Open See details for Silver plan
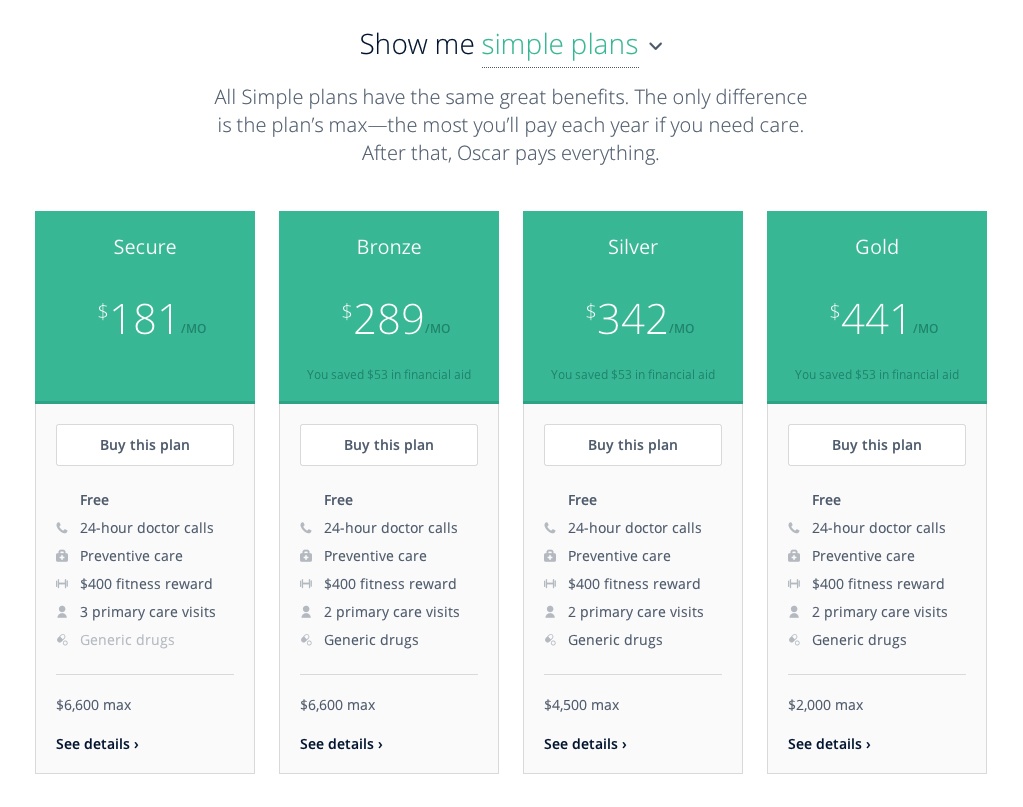This screenshot has height=807, width=1023. pos(585,744)
